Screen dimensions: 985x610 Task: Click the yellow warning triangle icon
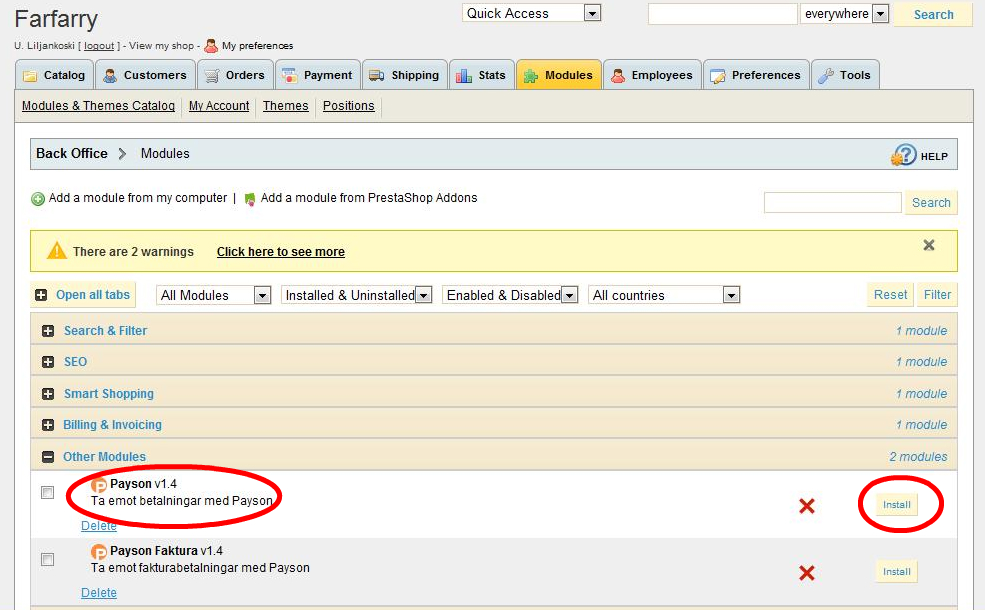(x=57, y=251)
